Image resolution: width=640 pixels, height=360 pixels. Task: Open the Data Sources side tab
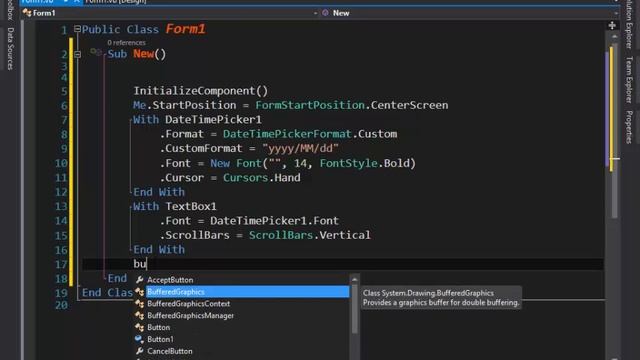click(x=11, y=49)
